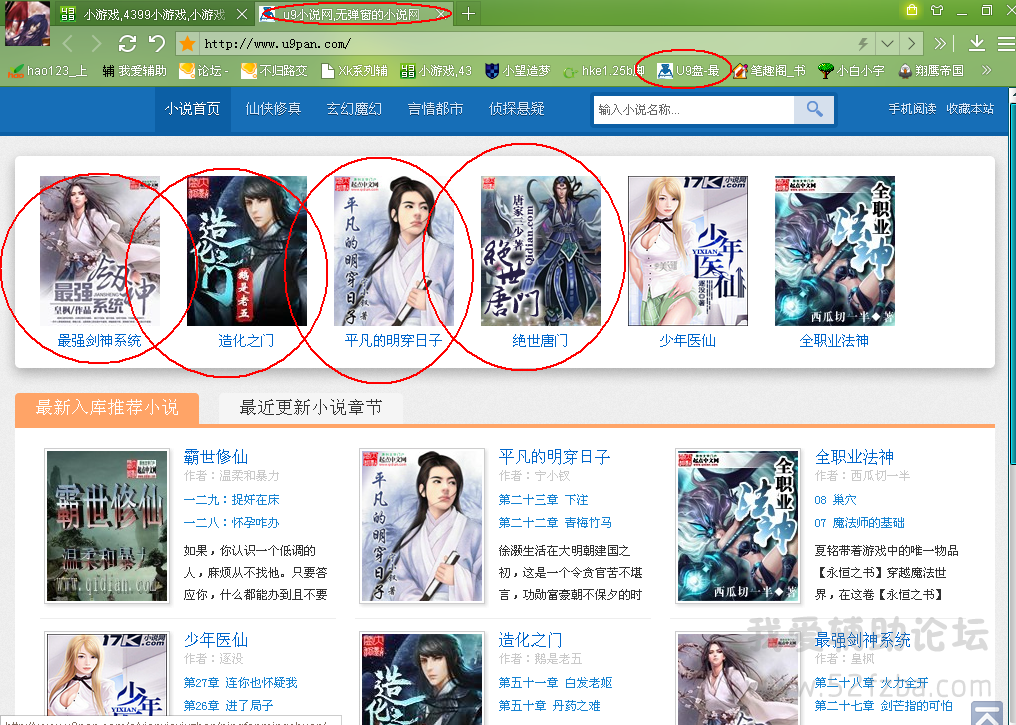
Task: Open chapter 08 巢穴
Action: coord(835,500)
